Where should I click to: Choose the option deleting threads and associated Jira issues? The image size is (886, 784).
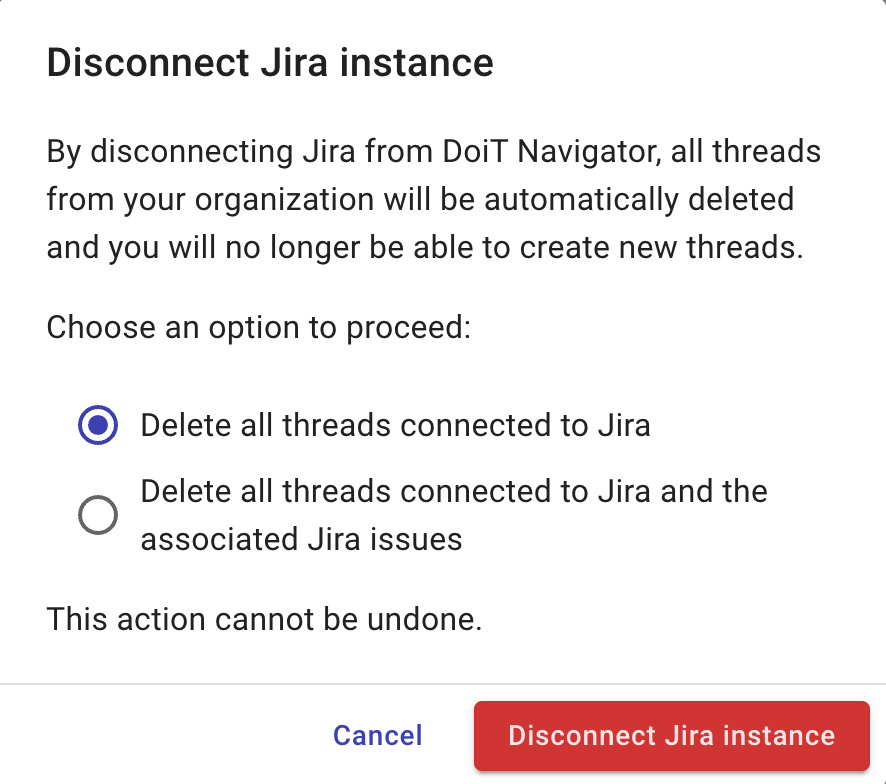[x=97, y=515]
